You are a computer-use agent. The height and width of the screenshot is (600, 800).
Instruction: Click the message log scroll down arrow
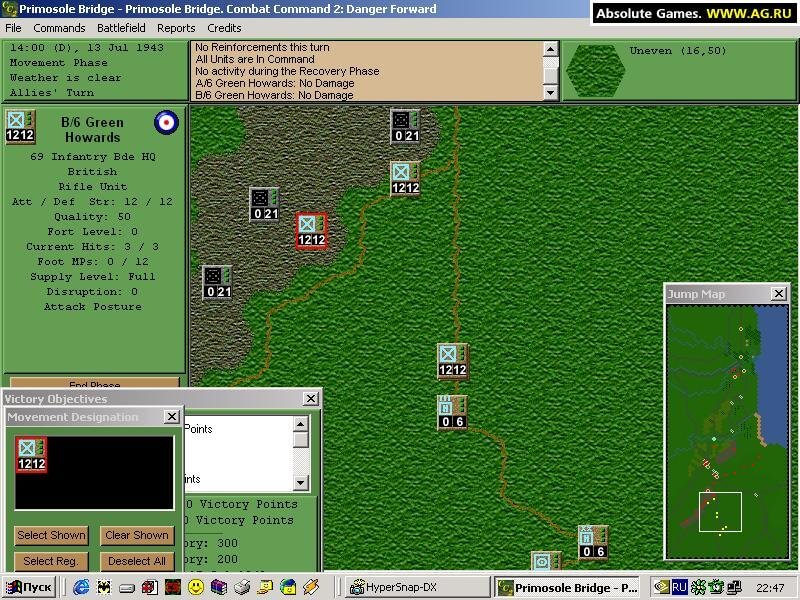[550, 92]
